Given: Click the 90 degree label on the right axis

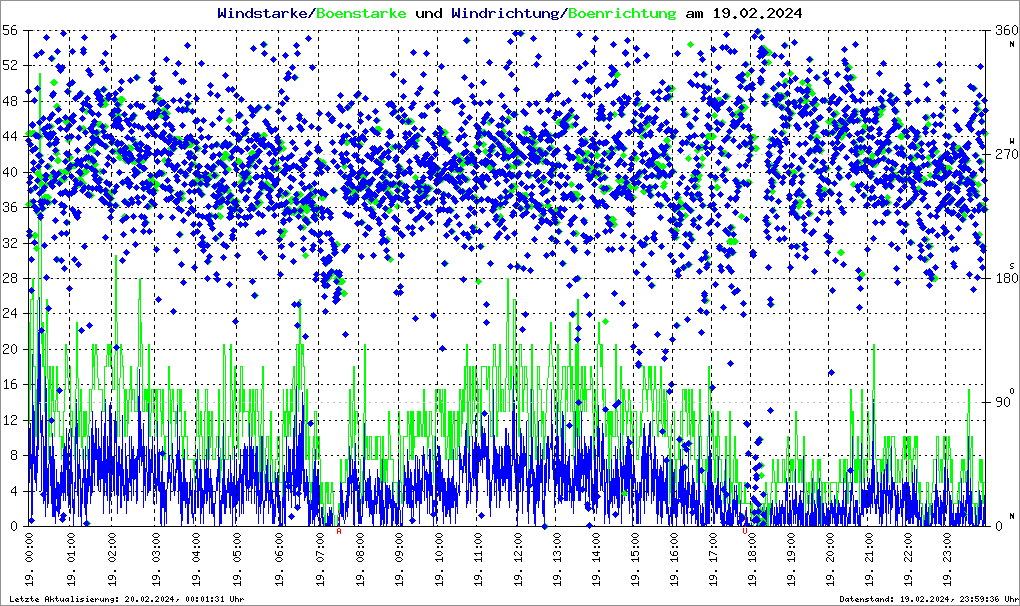Looking at the screenshot, I should pos(1004,403).
